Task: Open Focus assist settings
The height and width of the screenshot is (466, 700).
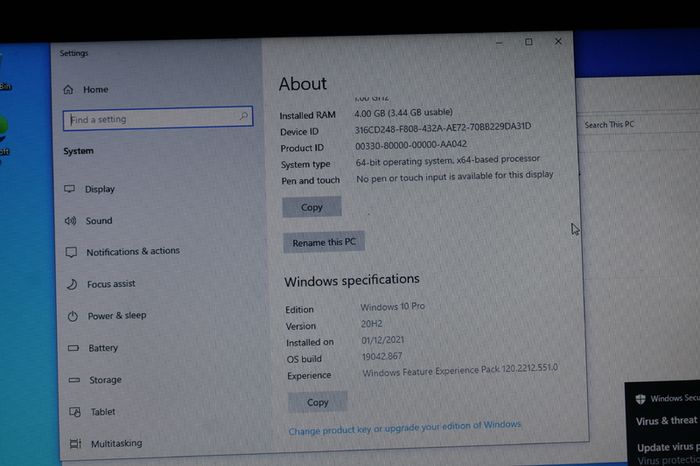Action: (111, 284)
